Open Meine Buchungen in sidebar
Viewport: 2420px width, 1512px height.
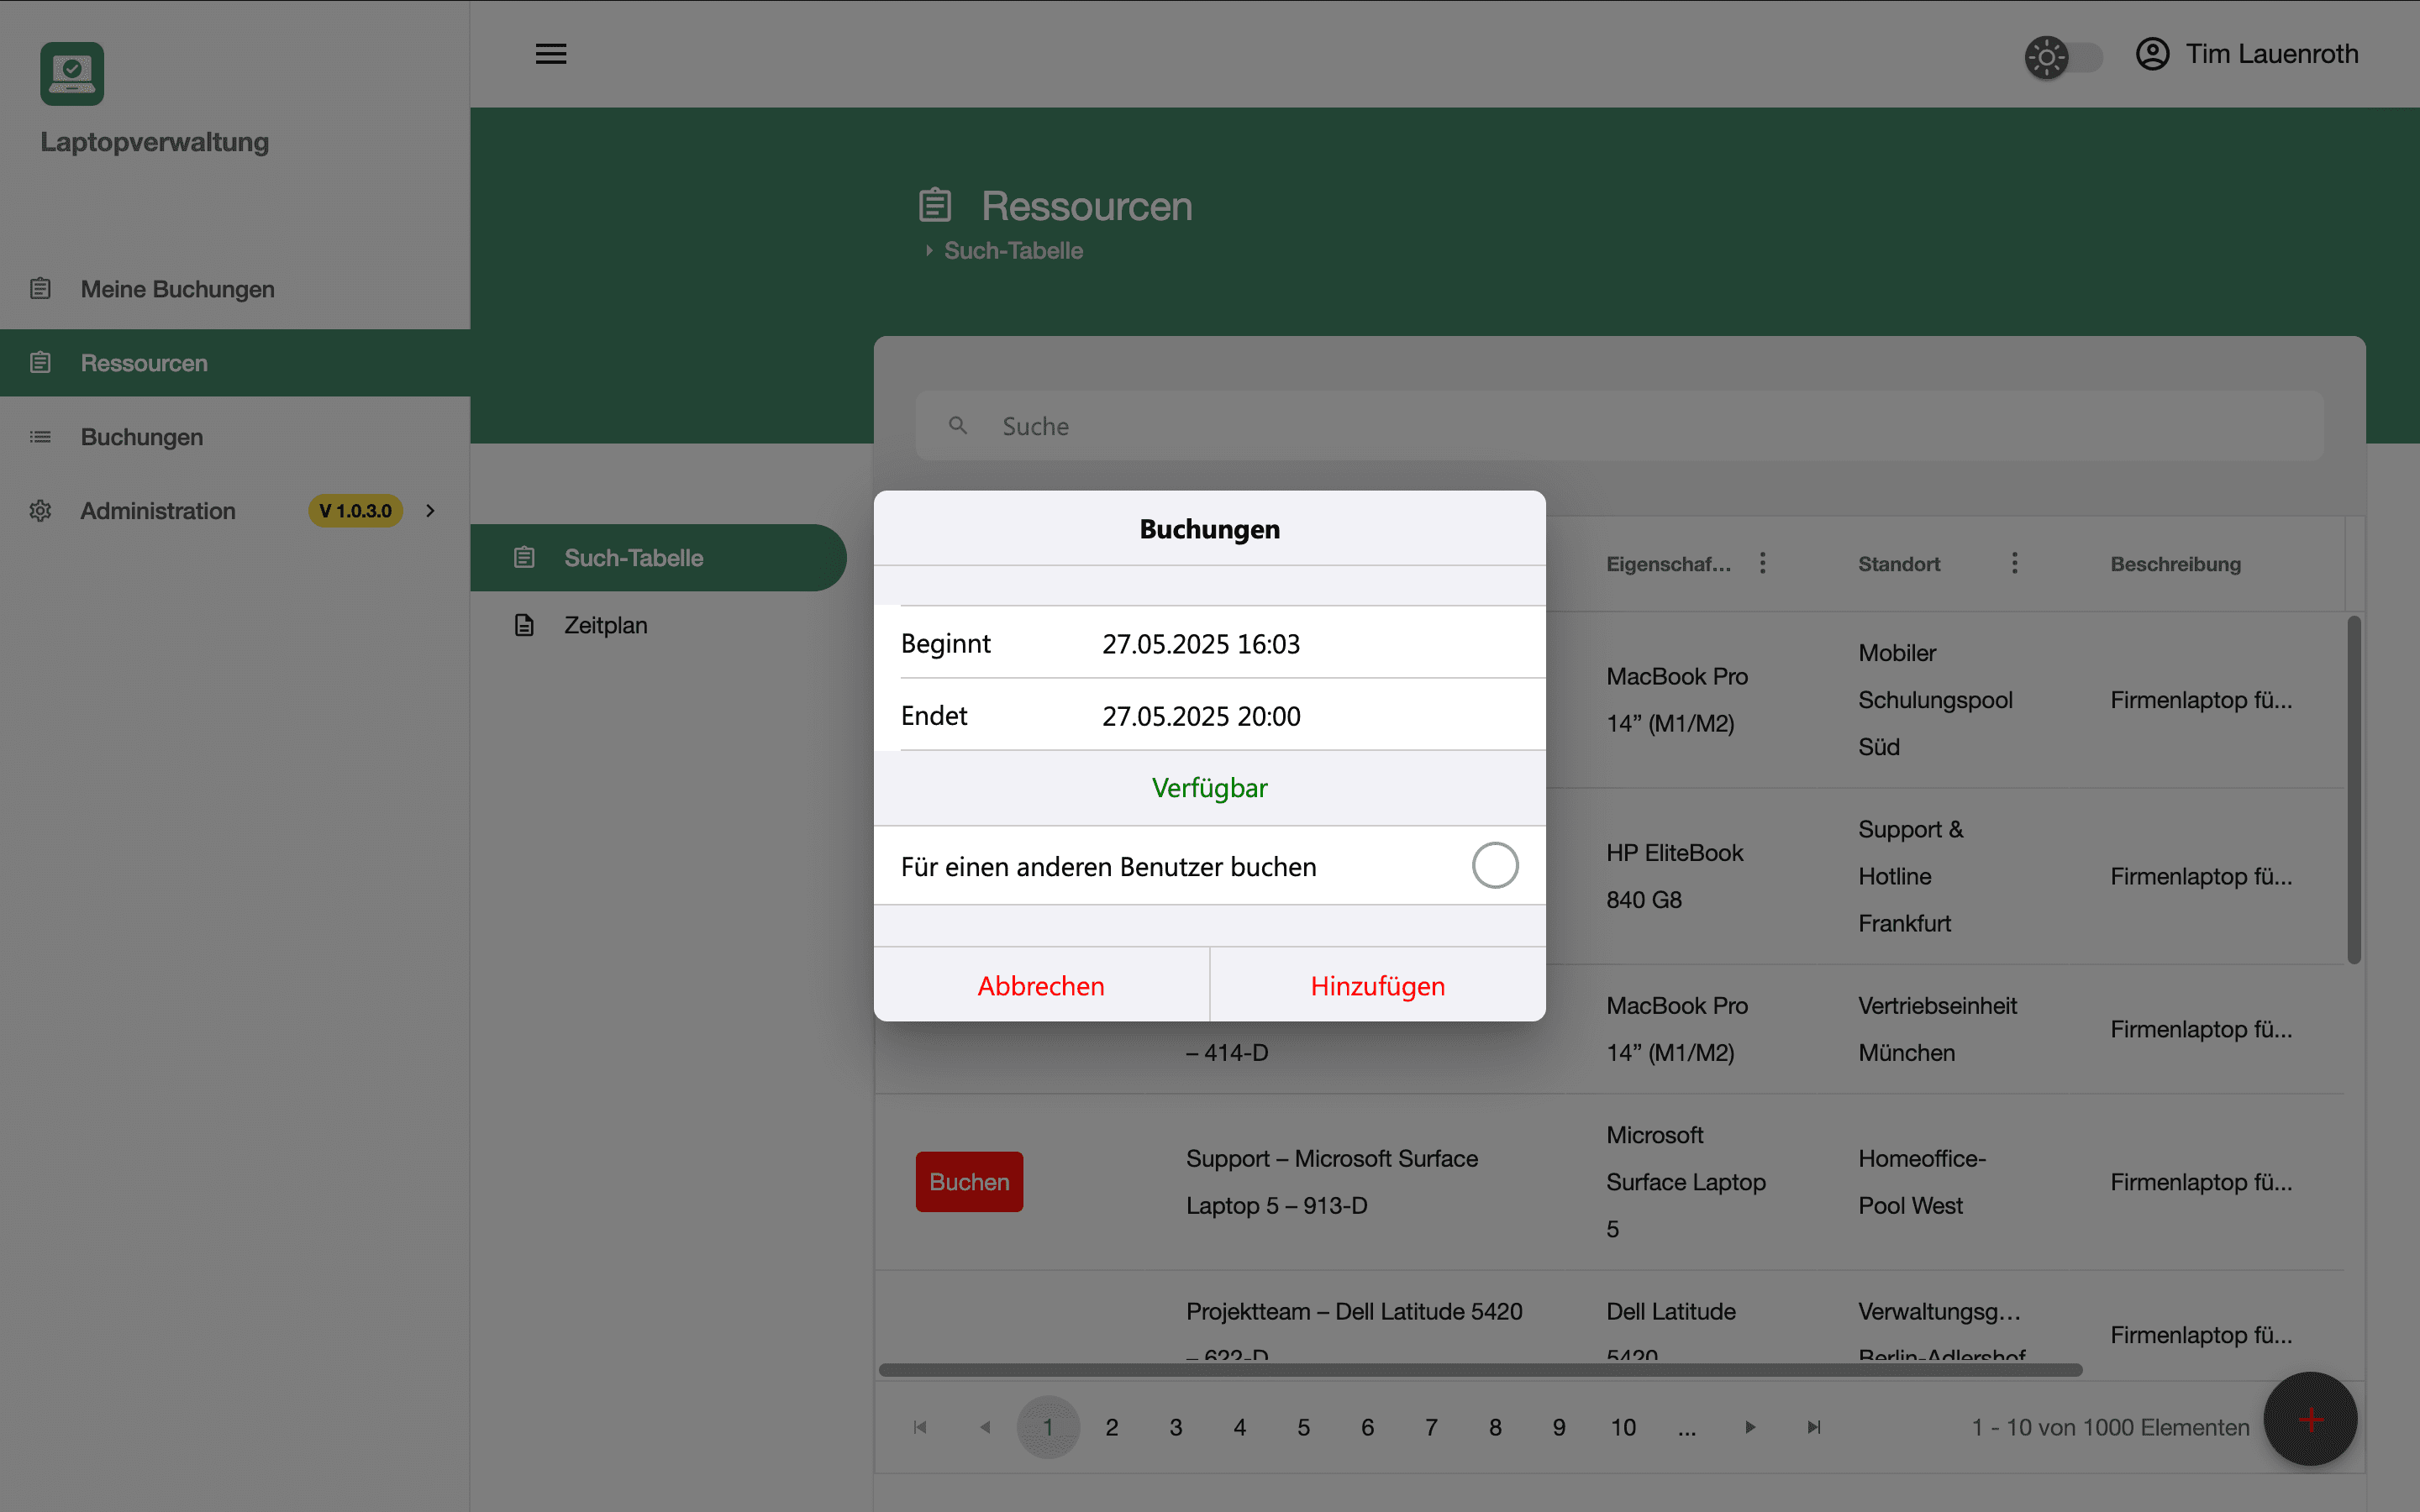tap(235, 289)
